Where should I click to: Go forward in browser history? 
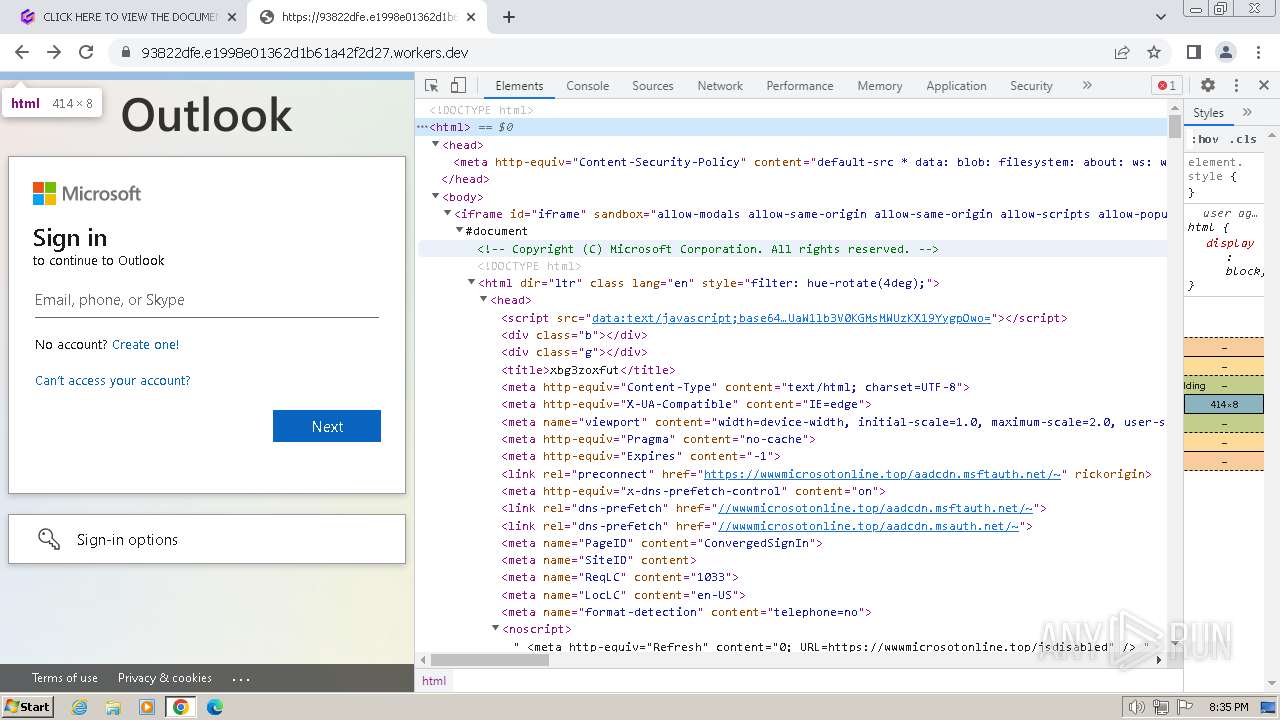click(x=54, y=52)
